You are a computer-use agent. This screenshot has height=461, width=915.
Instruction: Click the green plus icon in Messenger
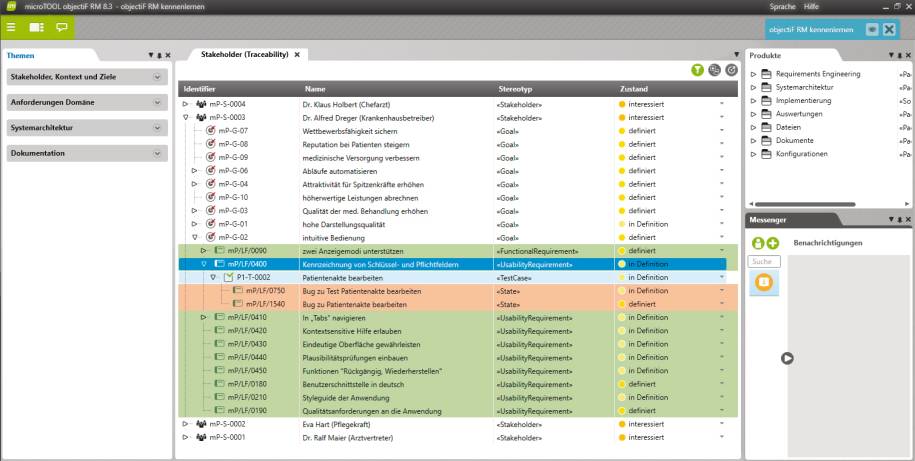773,243
